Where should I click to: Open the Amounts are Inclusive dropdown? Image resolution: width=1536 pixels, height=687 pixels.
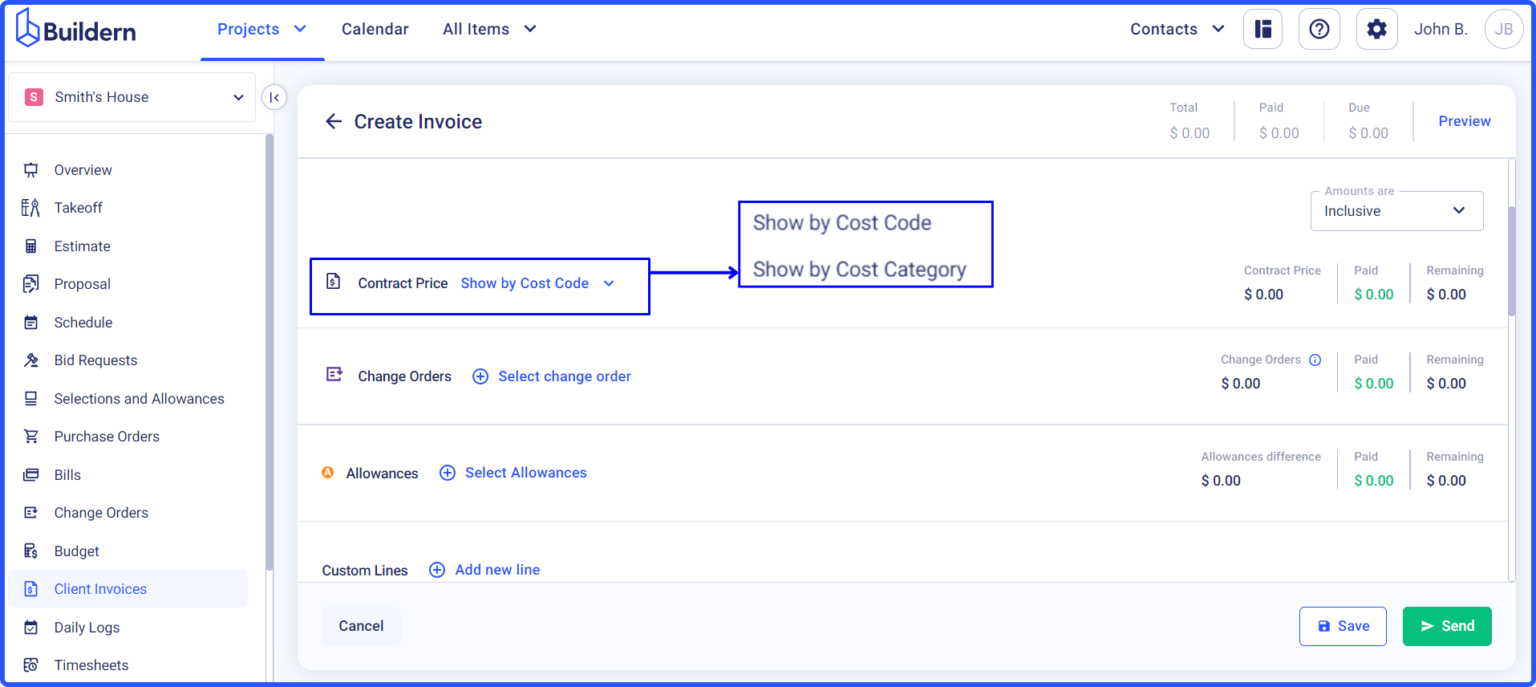(1396, 211)
